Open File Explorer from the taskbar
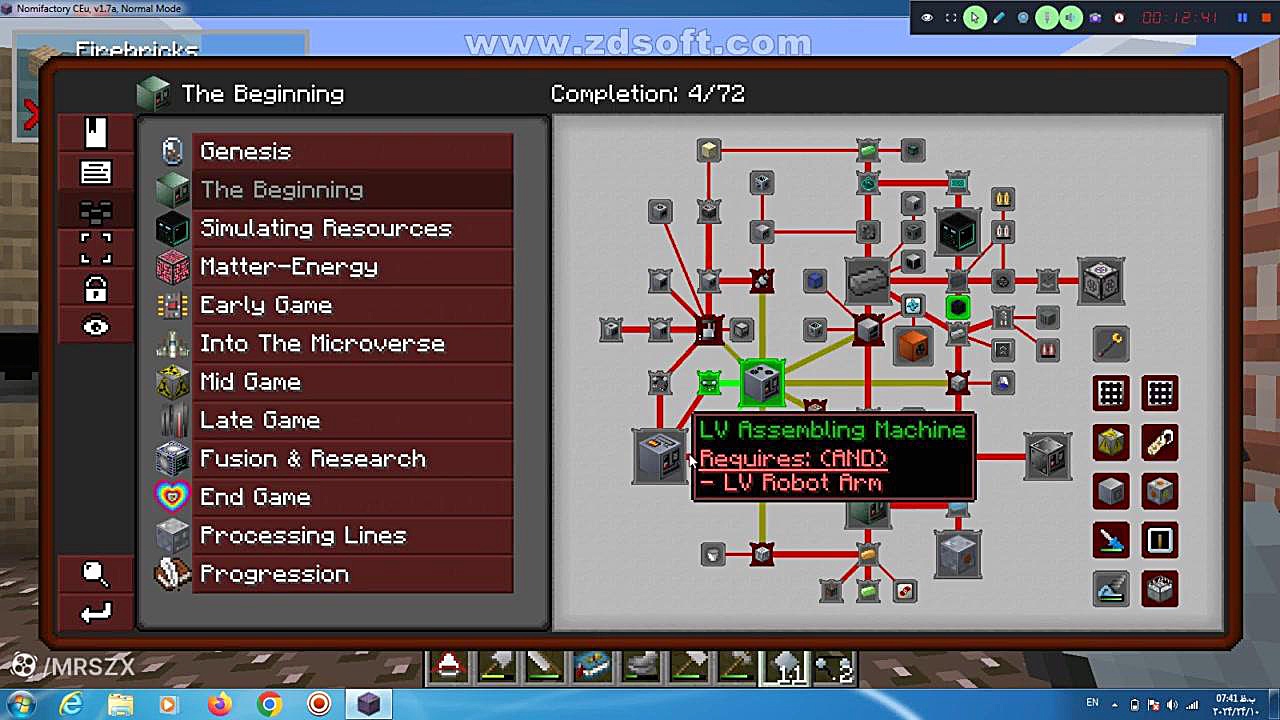Viewport: 1280px width, 720px height. tap(120, 704)
